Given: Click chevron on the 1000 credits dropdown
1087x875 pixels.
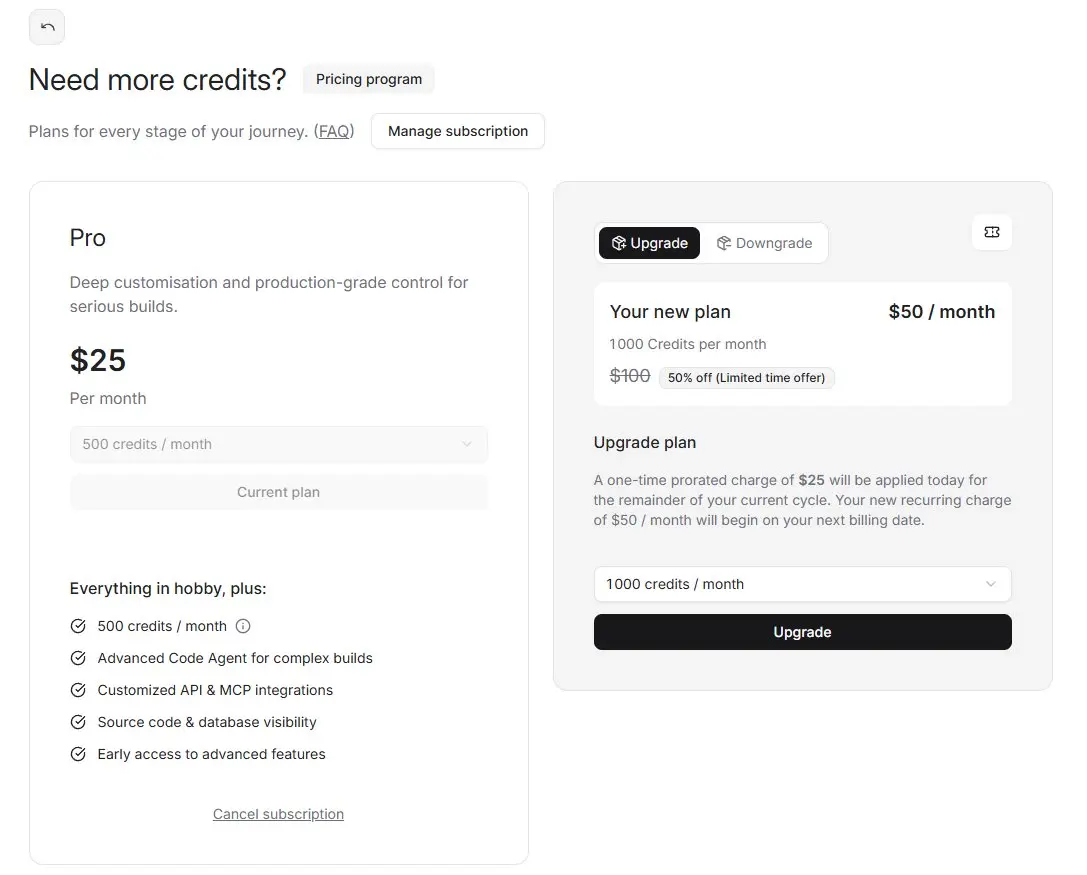Looking at the screenshot, I should coord(990,584).
